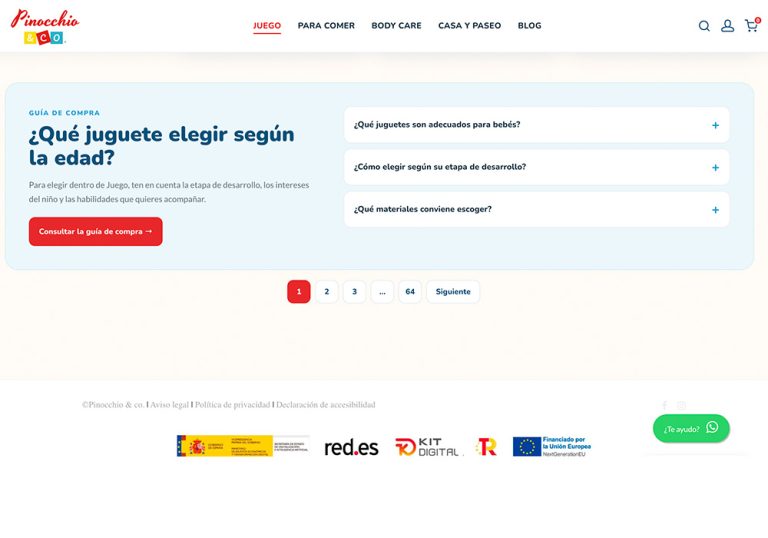Click the Siguiente pagination button

pos(453,292)
